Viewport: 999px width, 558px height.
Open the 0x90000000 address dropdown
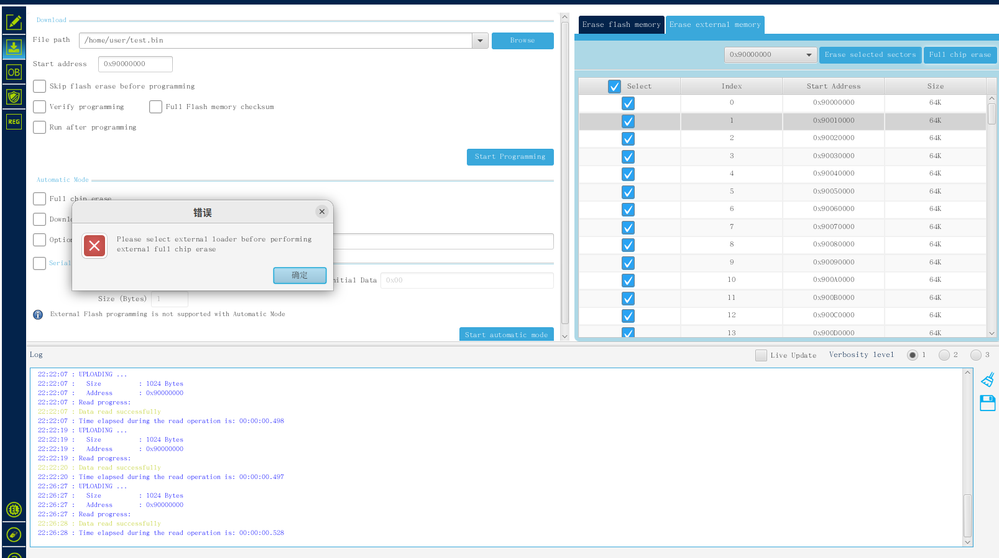pos(770,55)
